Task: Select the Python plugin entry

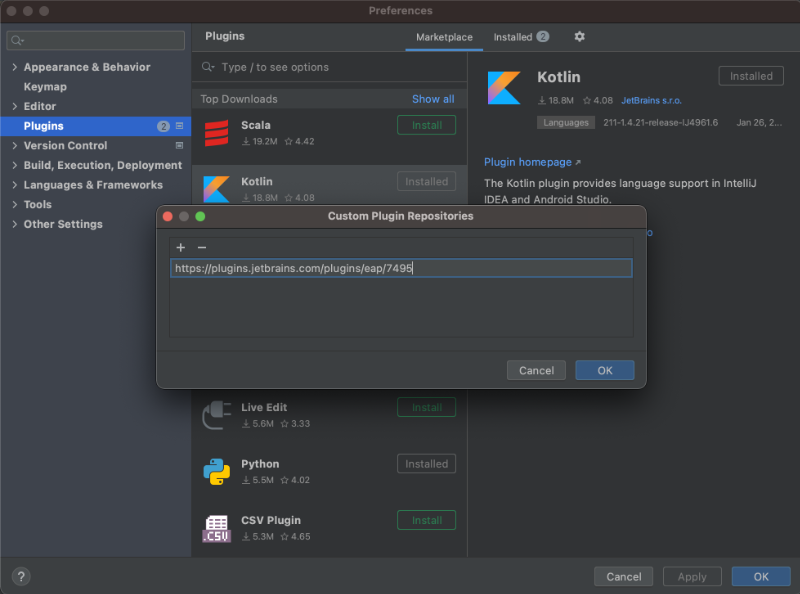Action: [330, 472]
